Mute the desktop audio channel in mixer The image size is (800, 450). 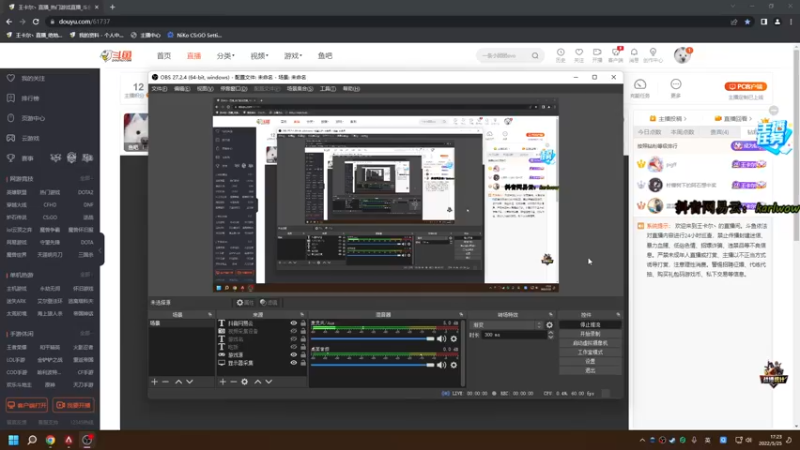tap(441, 365)
